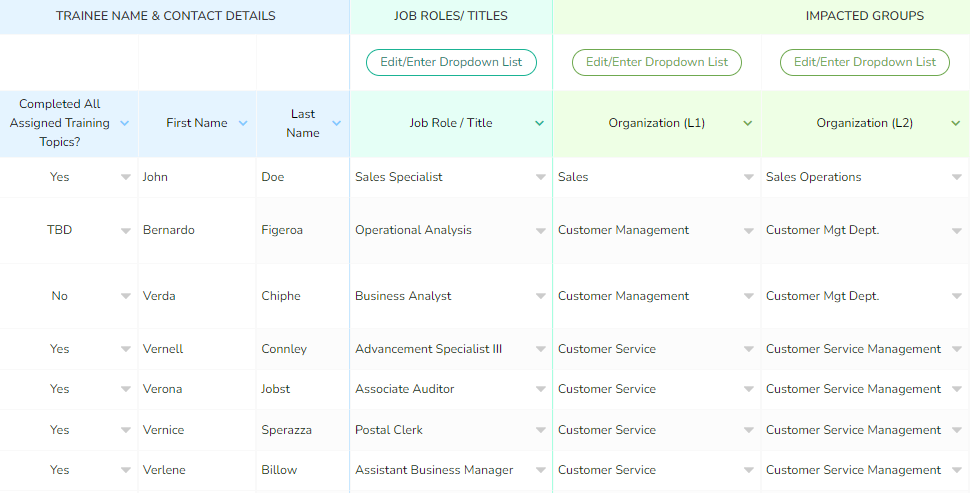This screenshot has height=493, width=970.
Task: Click the Organization (L1) header chevron
Action: pos(747,123)
